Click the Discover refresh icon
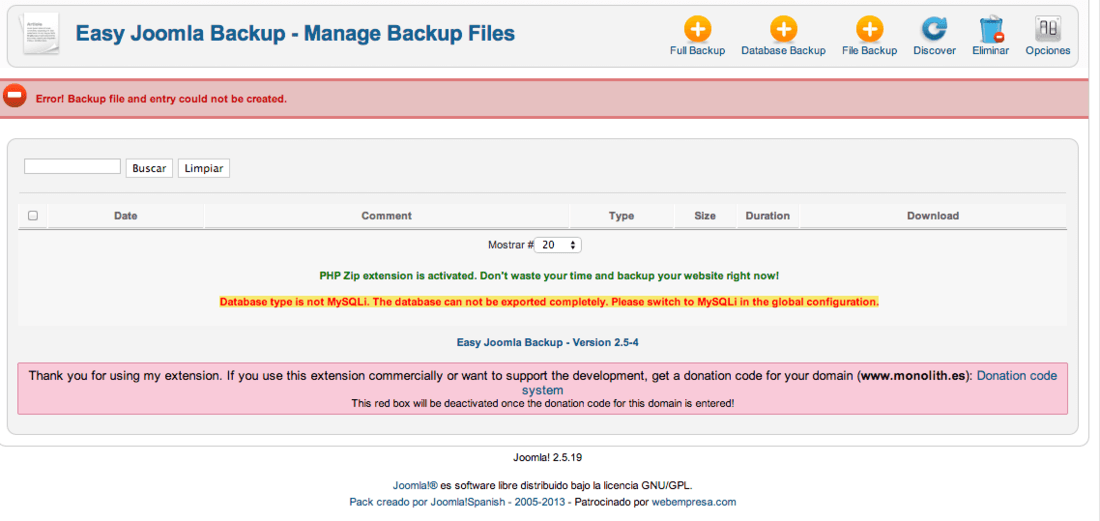This screenshot has height=521, width=1100. point(934,29)
